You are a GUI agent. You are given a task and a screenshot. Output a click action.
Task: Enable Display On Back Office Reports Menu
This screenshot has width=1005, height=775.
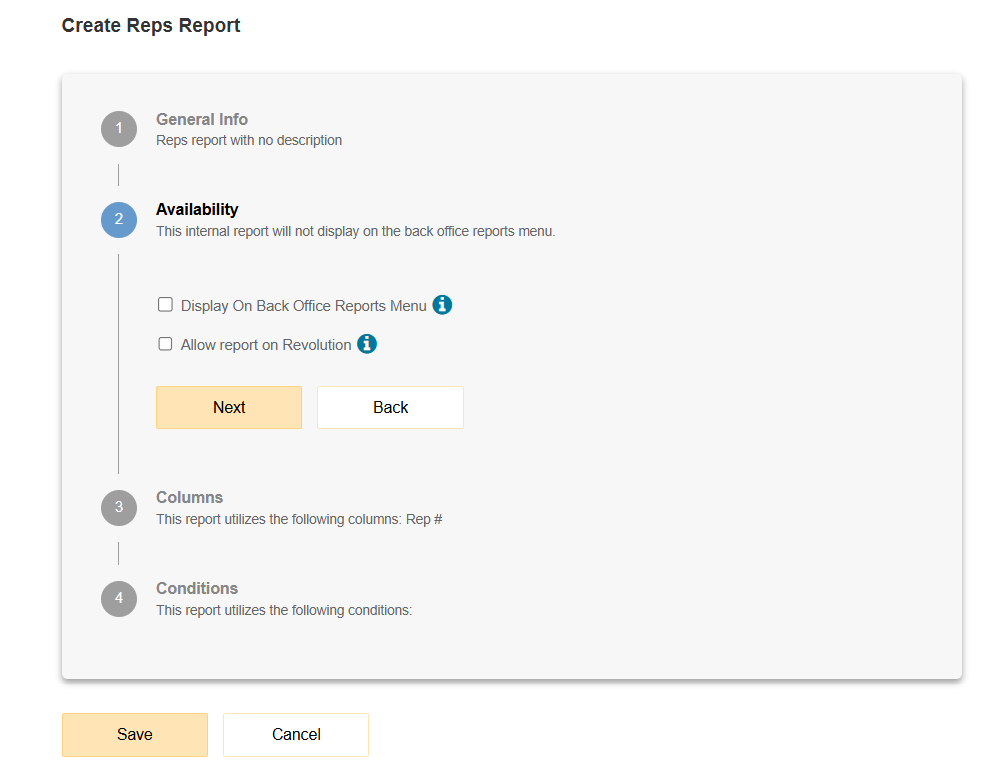165,304
